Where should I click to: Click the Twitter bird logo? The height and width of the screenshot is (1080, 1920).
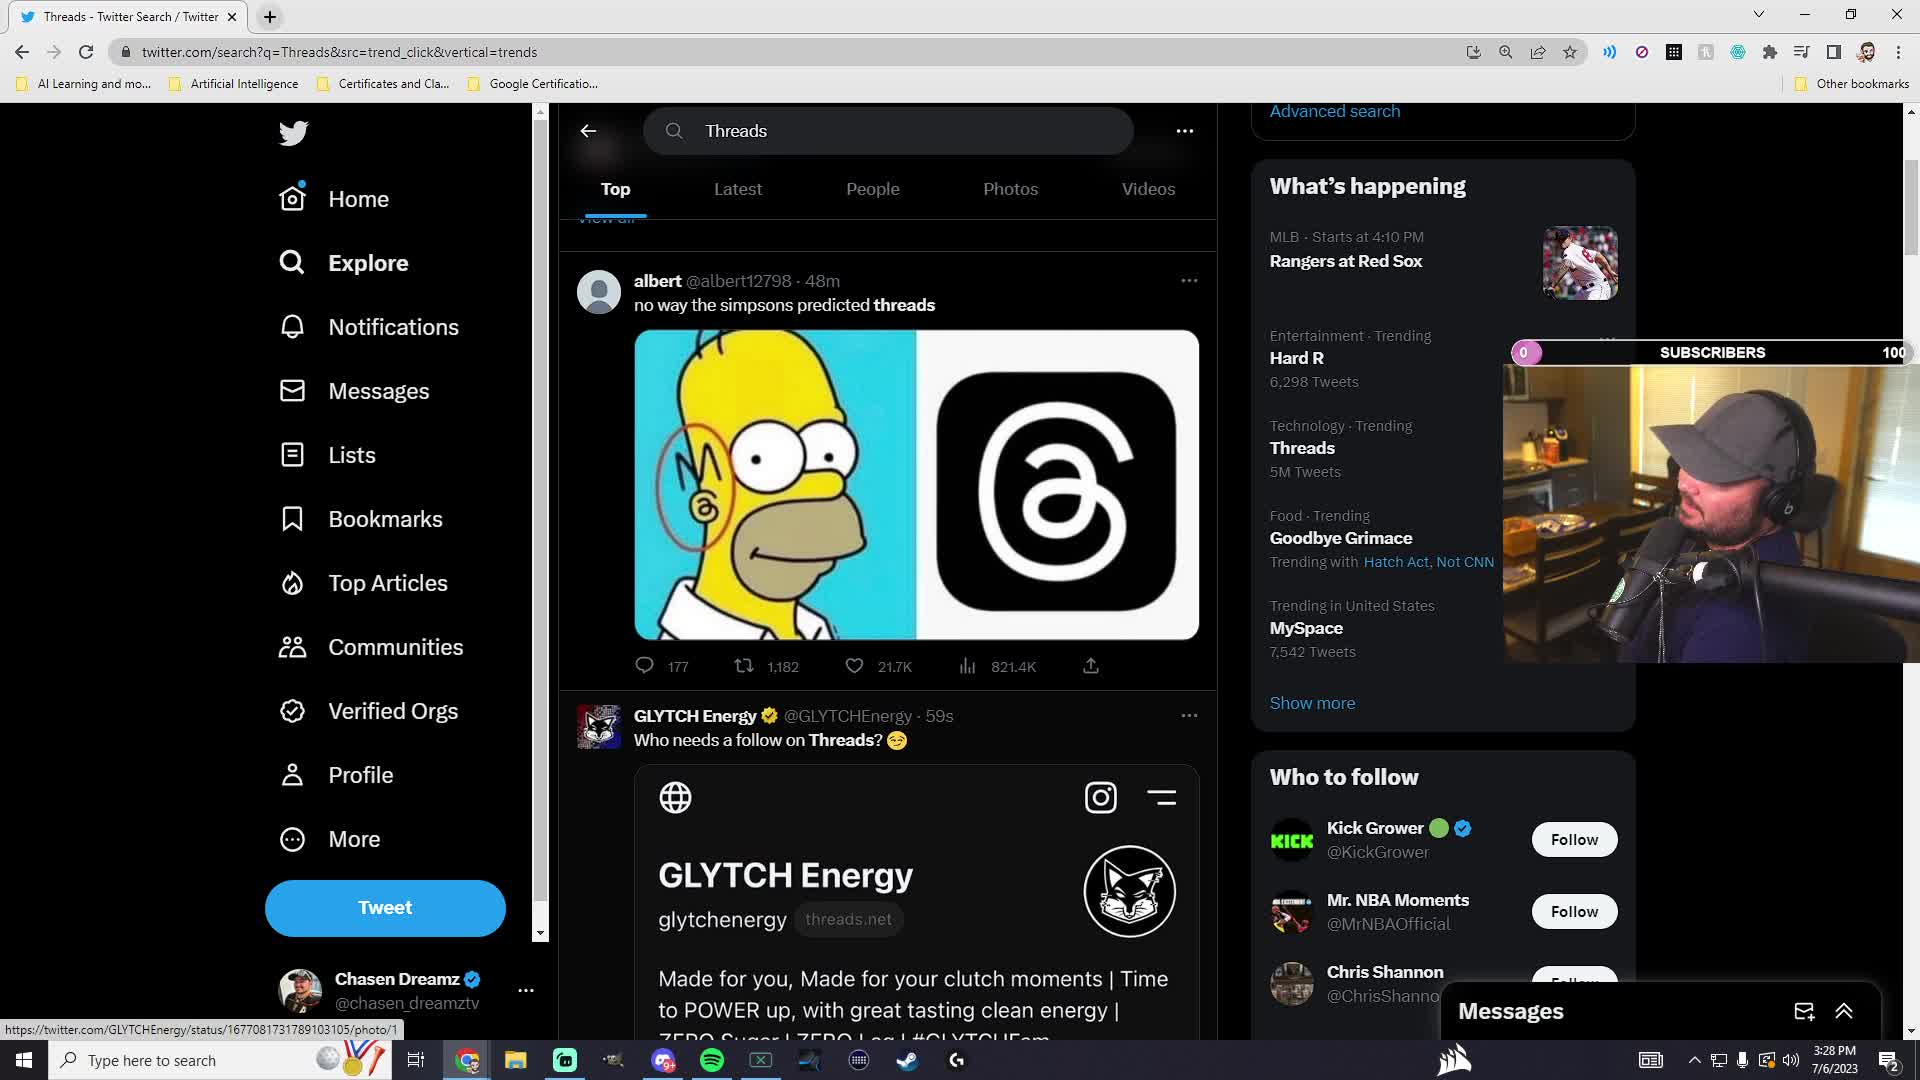point(294,133)
